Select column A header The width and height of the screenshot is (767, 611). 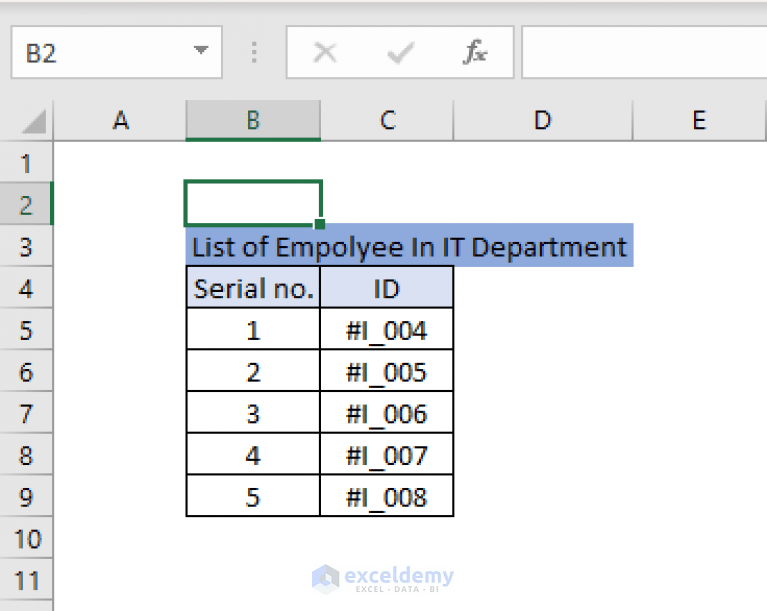click(120, 120)
